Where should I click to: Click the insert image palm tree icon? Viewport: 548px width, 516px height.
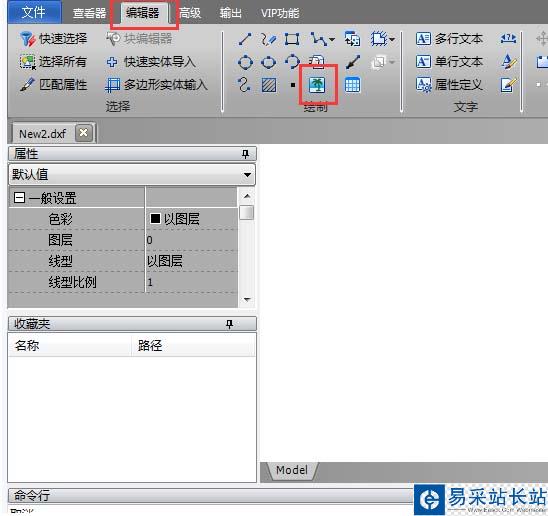317,85
